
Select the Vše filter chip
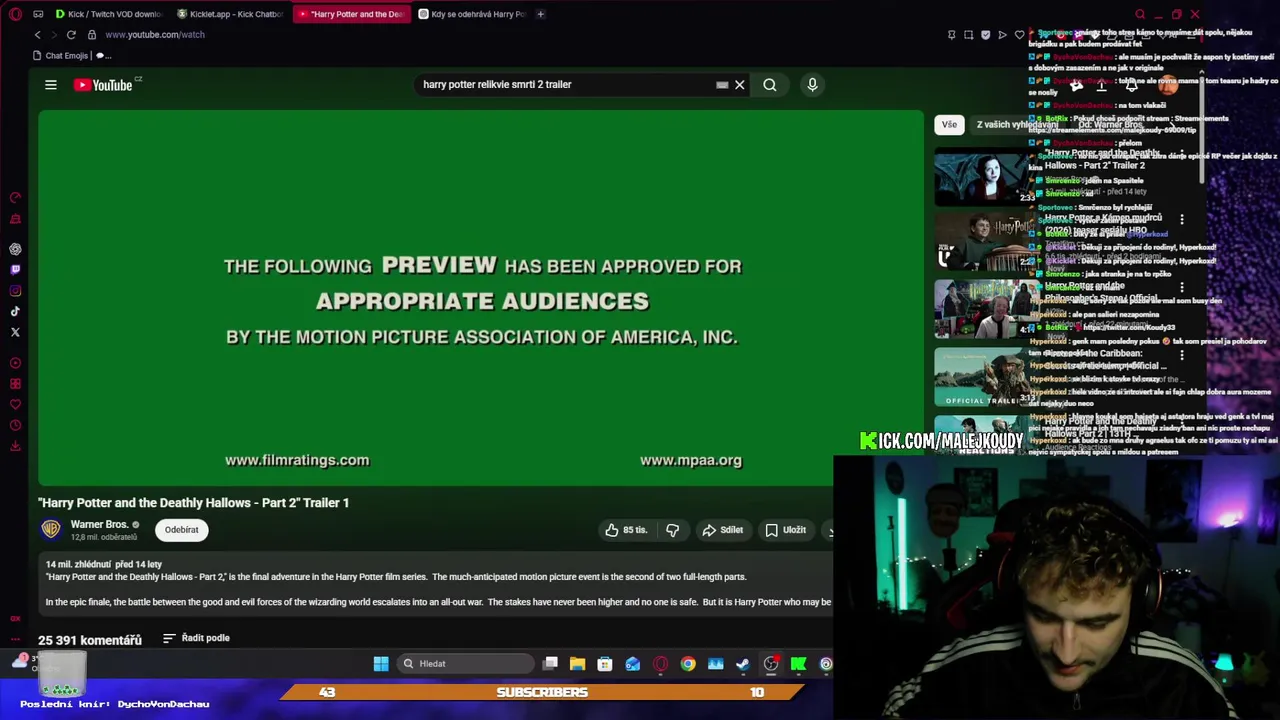949,124
